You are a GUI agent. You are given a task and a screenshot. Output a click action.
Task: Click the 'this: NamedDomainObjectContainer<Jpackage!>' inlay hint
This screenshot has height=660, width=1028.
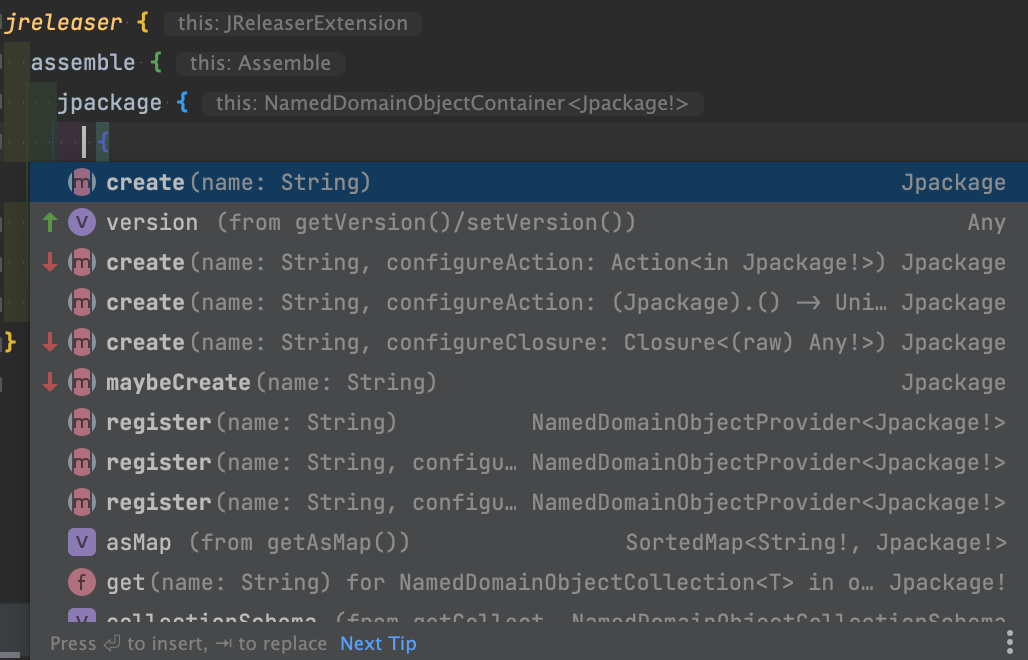452,102
